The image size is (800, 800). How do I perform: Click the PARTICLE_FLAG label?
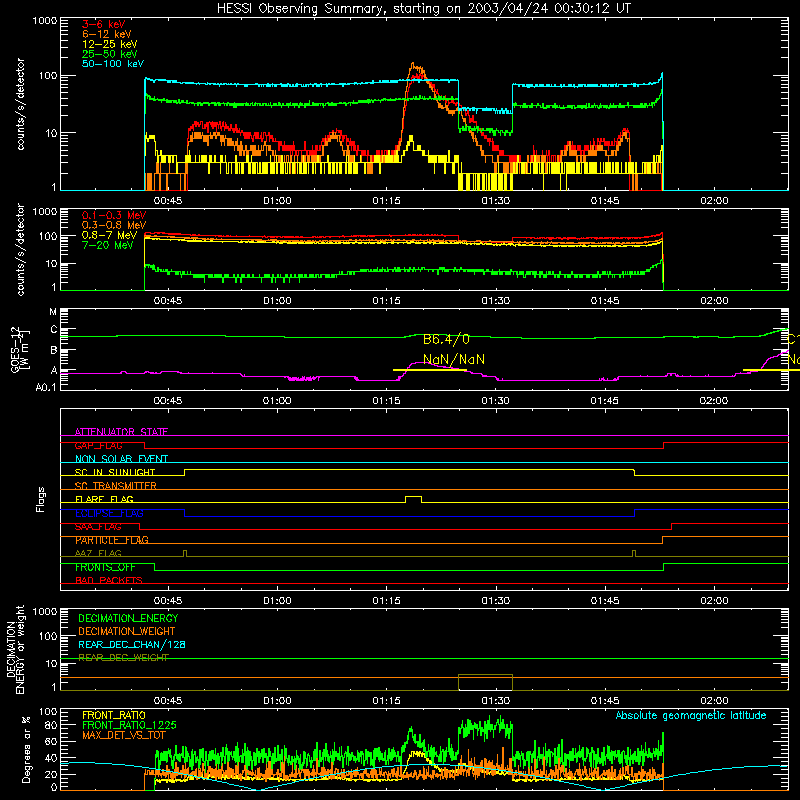[112, 540]
